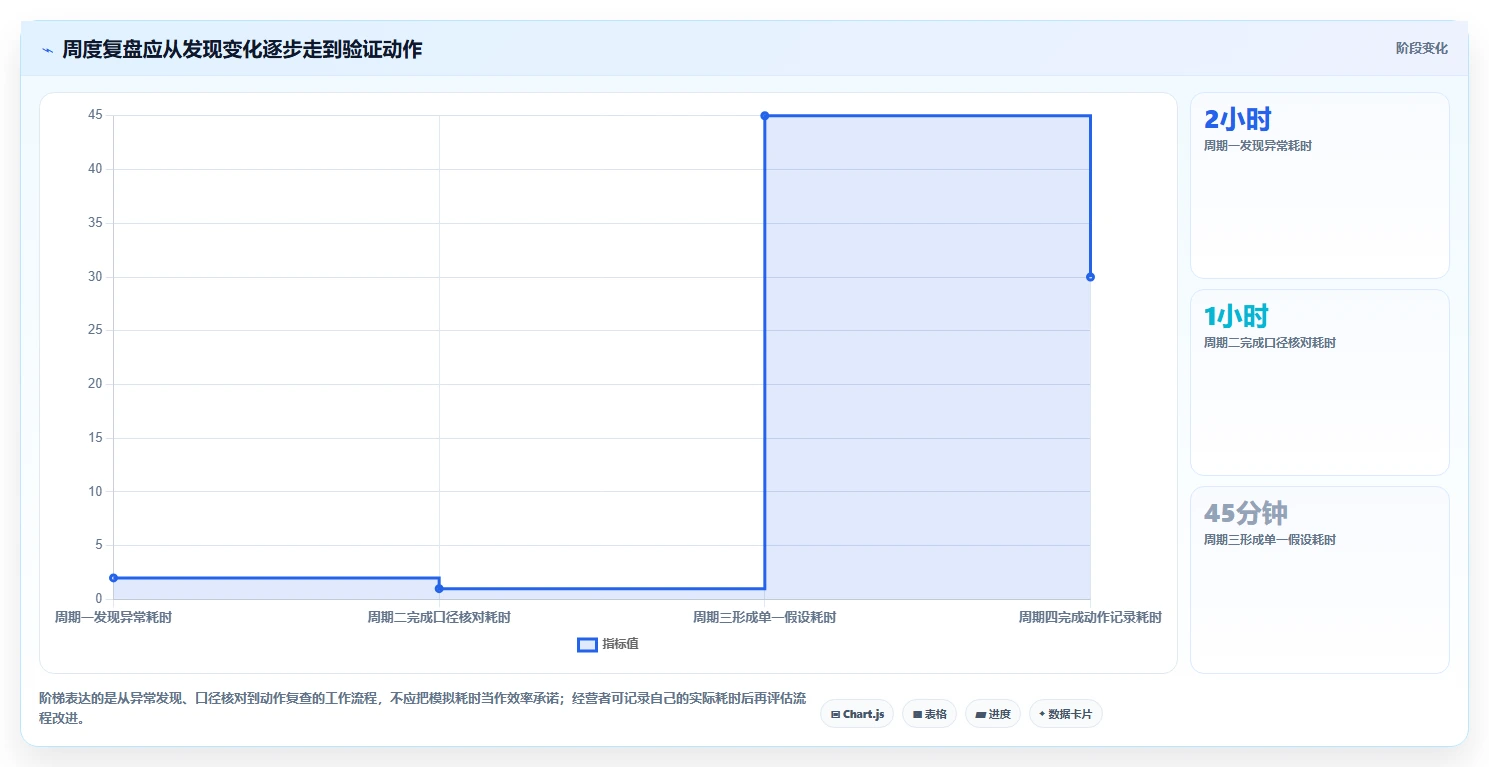This screenshot has height=767, width=1489.
Task: Click the footnote paragraph starting 阶梯表达的是
Action: 422,707
